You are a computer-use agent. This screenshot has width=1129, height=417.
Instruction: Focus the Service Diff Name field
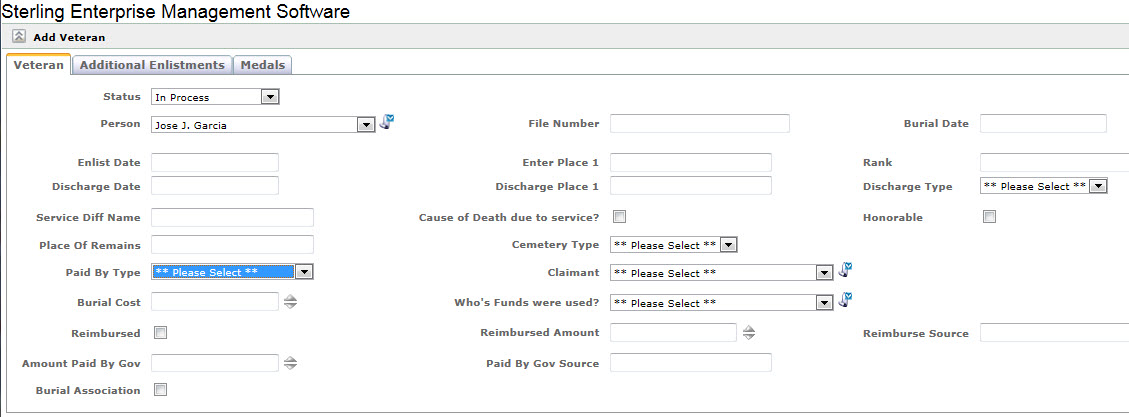click(233, 217)
